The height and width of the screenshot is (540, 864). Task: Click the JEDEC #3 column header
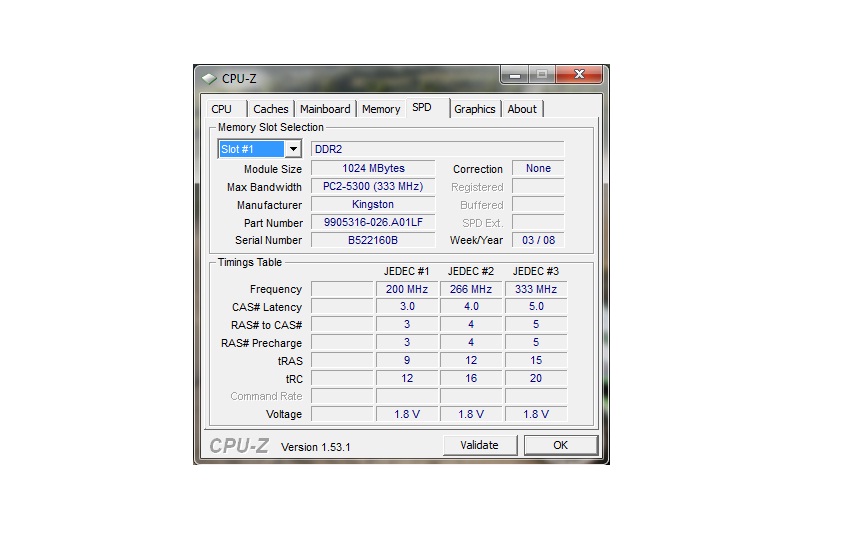coord(536,272)
